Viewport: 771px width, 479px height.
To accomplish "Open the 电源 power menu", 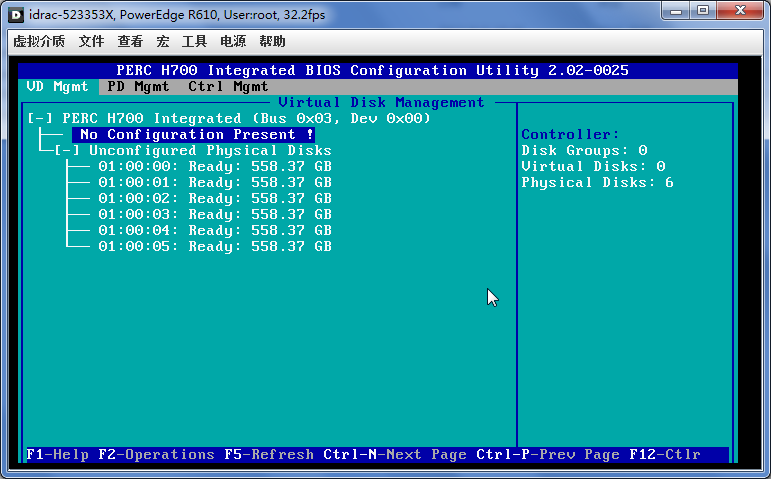I will click(x=232, y=41).
